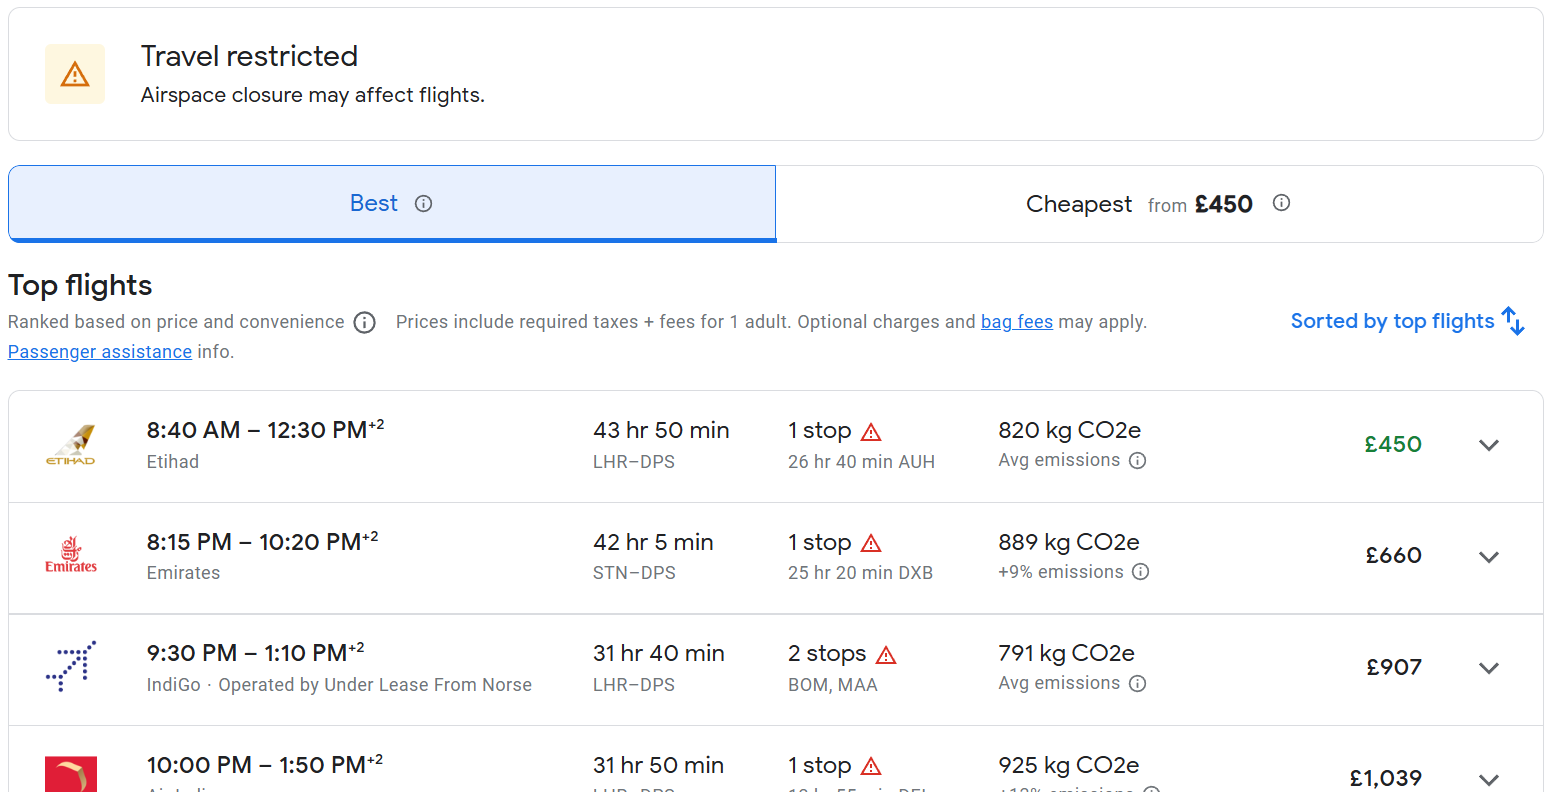The width and height of the screenshot is (1564, 792).
Task: Open the bag fees link
Action: (1017, 322)
